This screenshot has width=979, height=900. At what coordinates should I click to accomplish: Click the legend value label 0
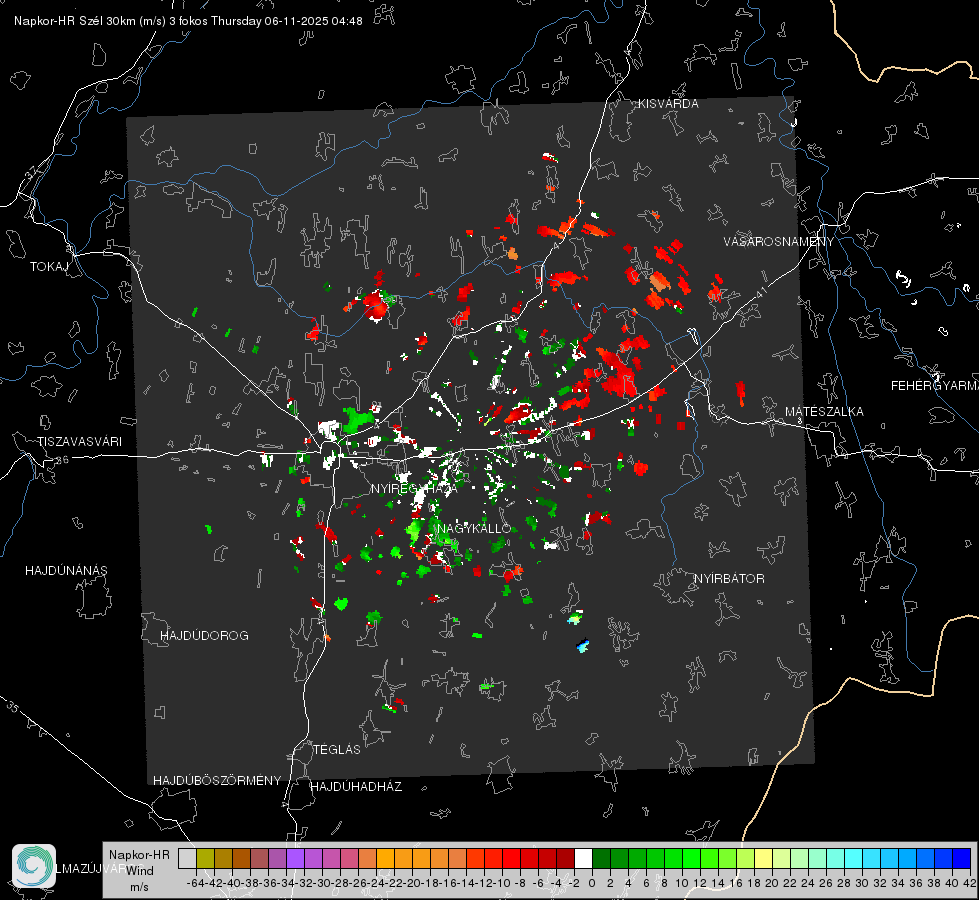click(x=592, y=883)
